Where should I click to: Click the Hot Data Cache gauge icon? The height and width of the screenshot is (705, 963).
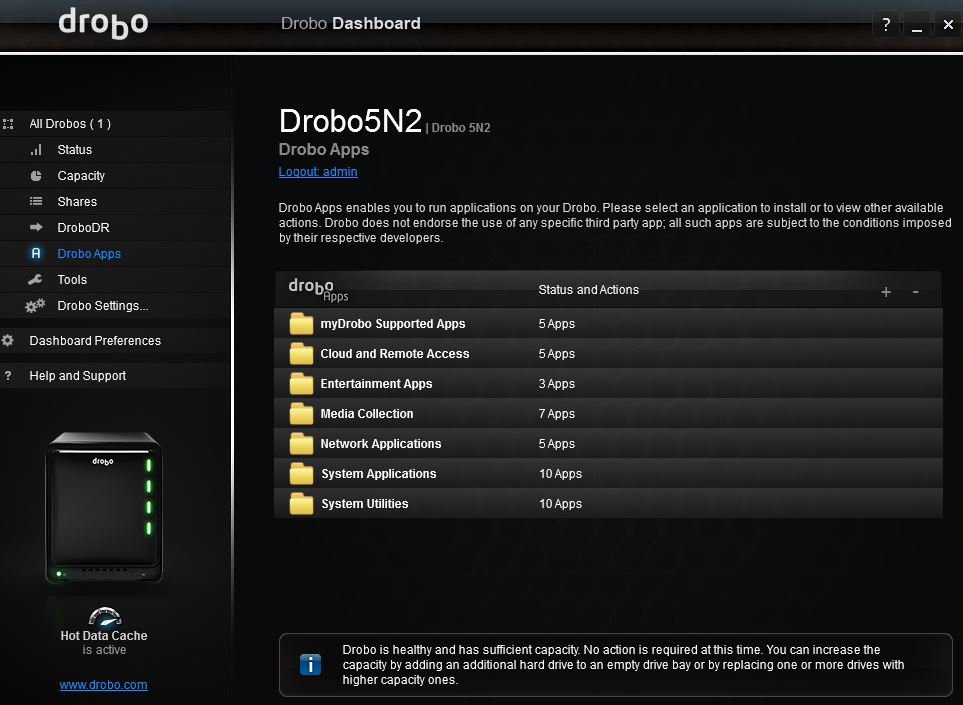pyautogui.click(x=105, y=616)
